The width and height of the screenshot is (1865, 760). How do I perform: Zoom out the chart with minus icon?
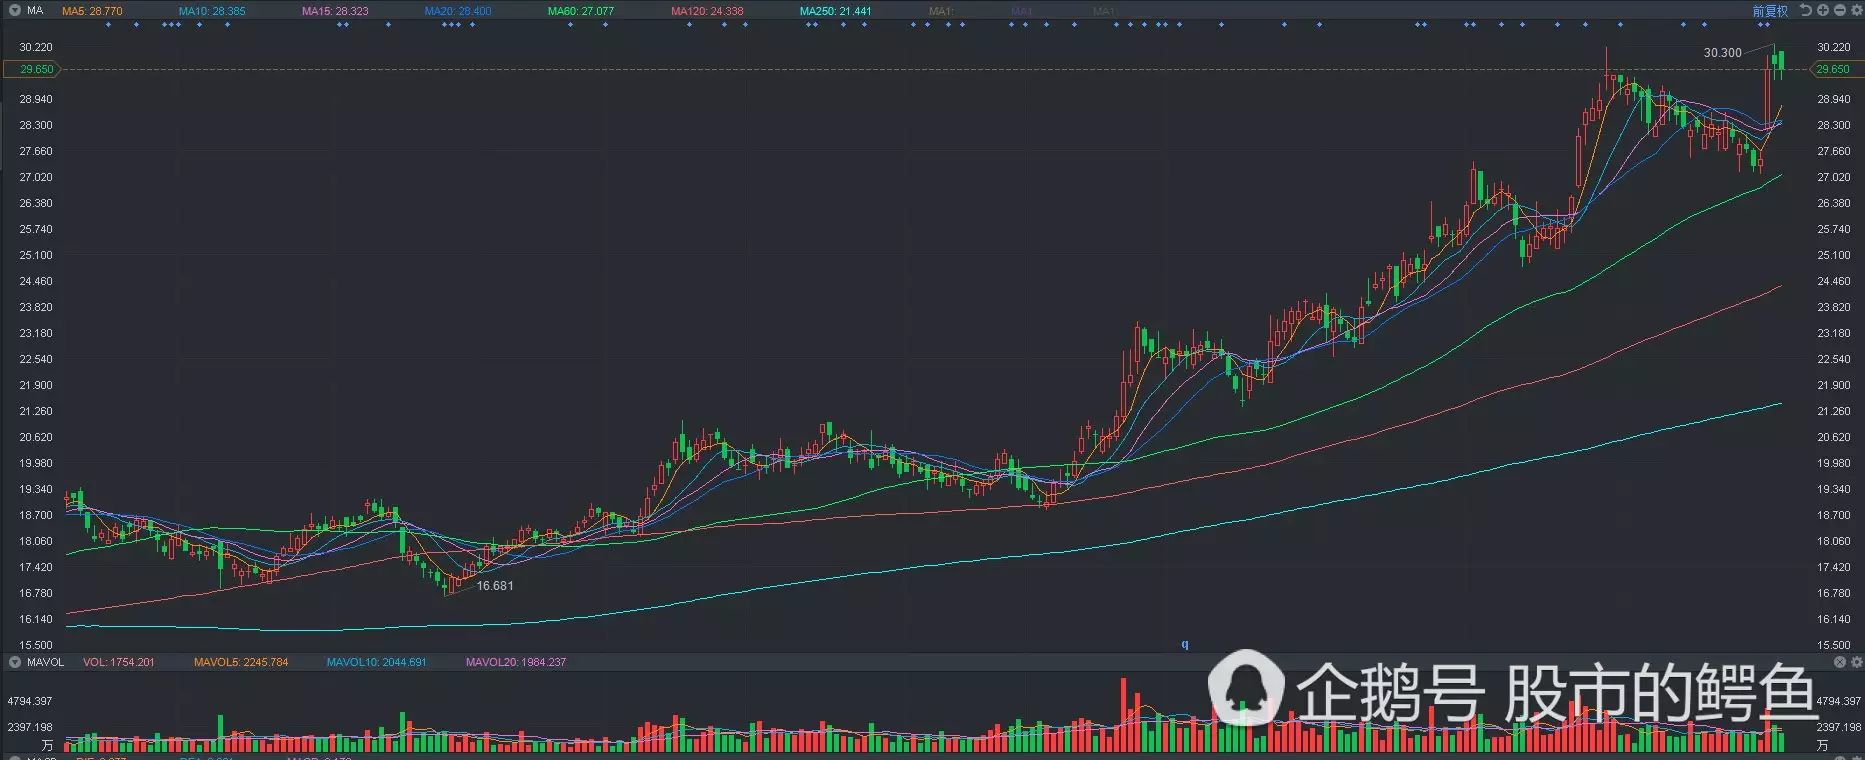tap(1839, 10)
